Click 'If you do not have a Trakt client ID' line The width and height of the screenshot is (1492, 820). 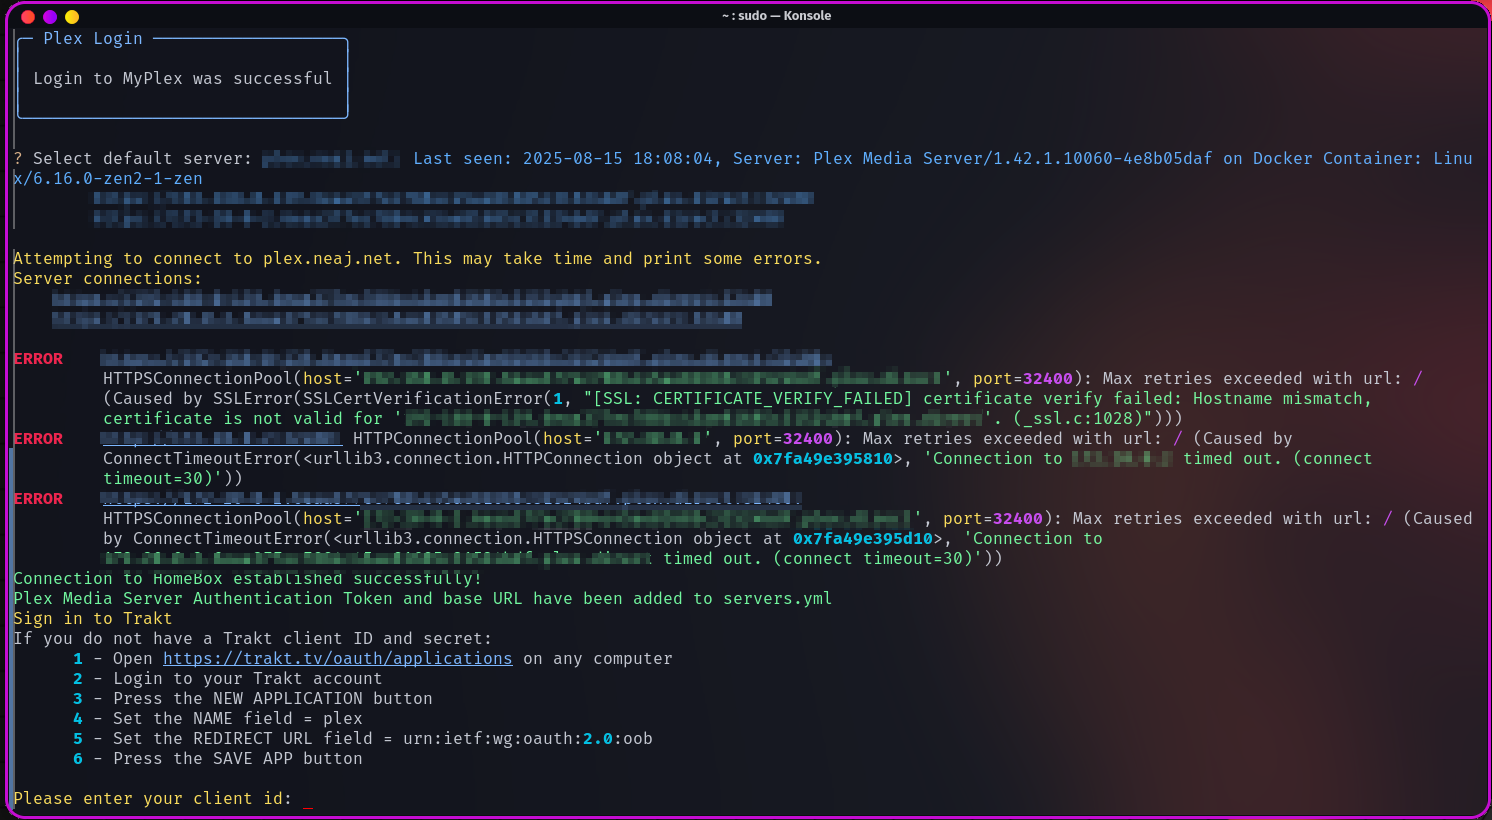[253, 638]
